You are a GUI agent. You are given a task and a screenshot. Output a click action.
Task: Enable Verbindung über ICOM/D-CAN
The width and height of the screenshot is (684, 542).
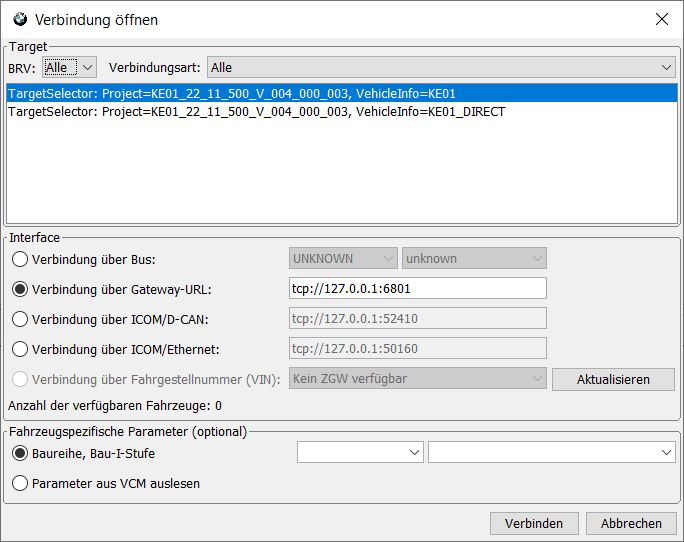[x=19, y=319]
